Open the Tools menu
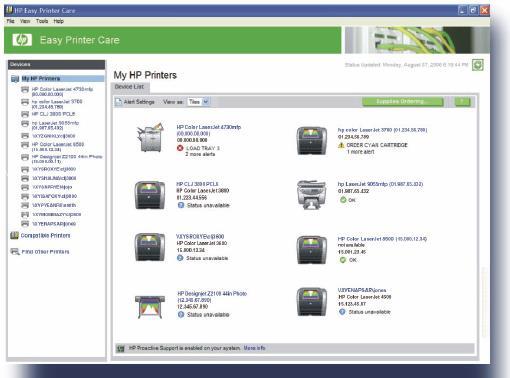 (42, 21)
